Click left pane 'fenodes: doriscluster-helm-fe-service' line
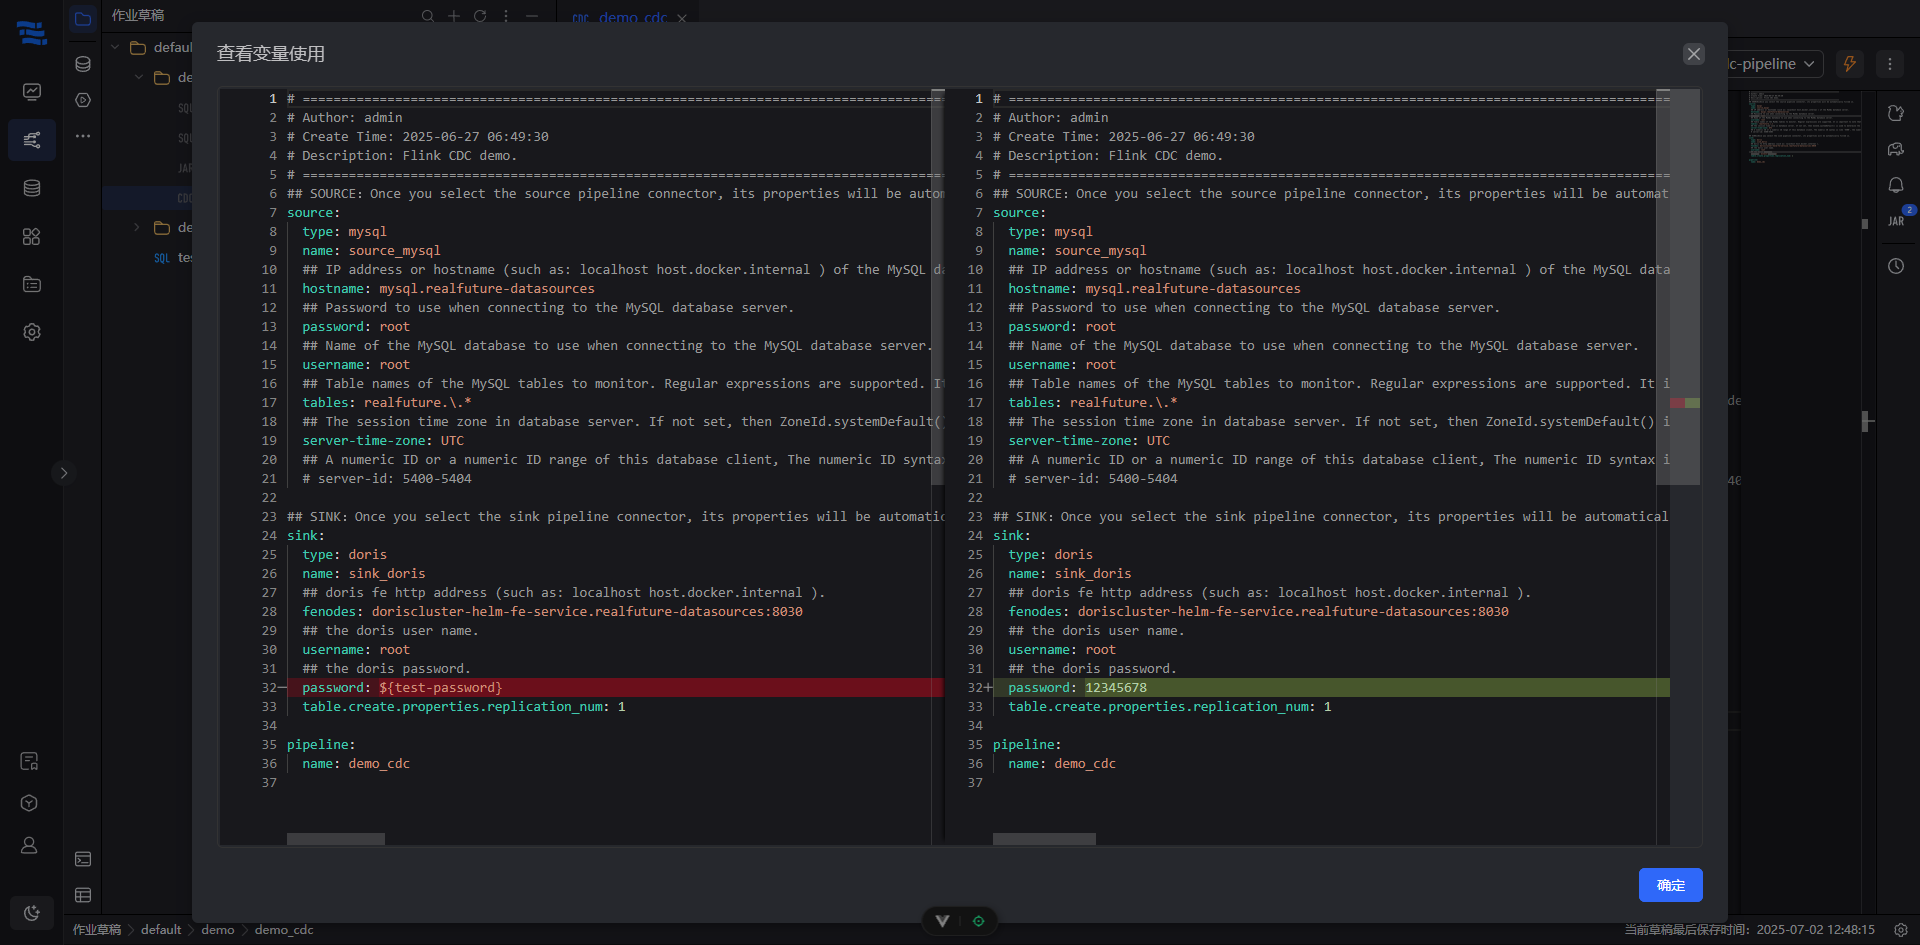The height and width of the screenshot is (945, 1920). [552, 612]
